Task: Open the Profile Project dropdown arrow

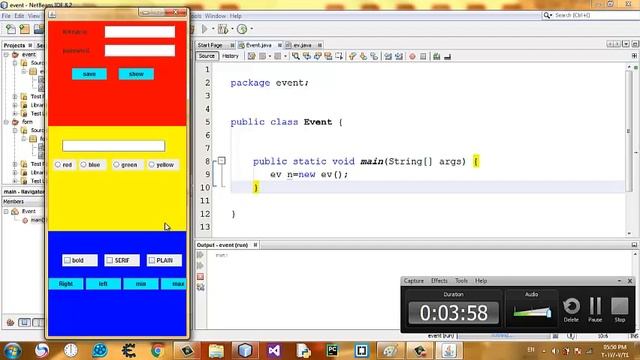Action: 251,29
